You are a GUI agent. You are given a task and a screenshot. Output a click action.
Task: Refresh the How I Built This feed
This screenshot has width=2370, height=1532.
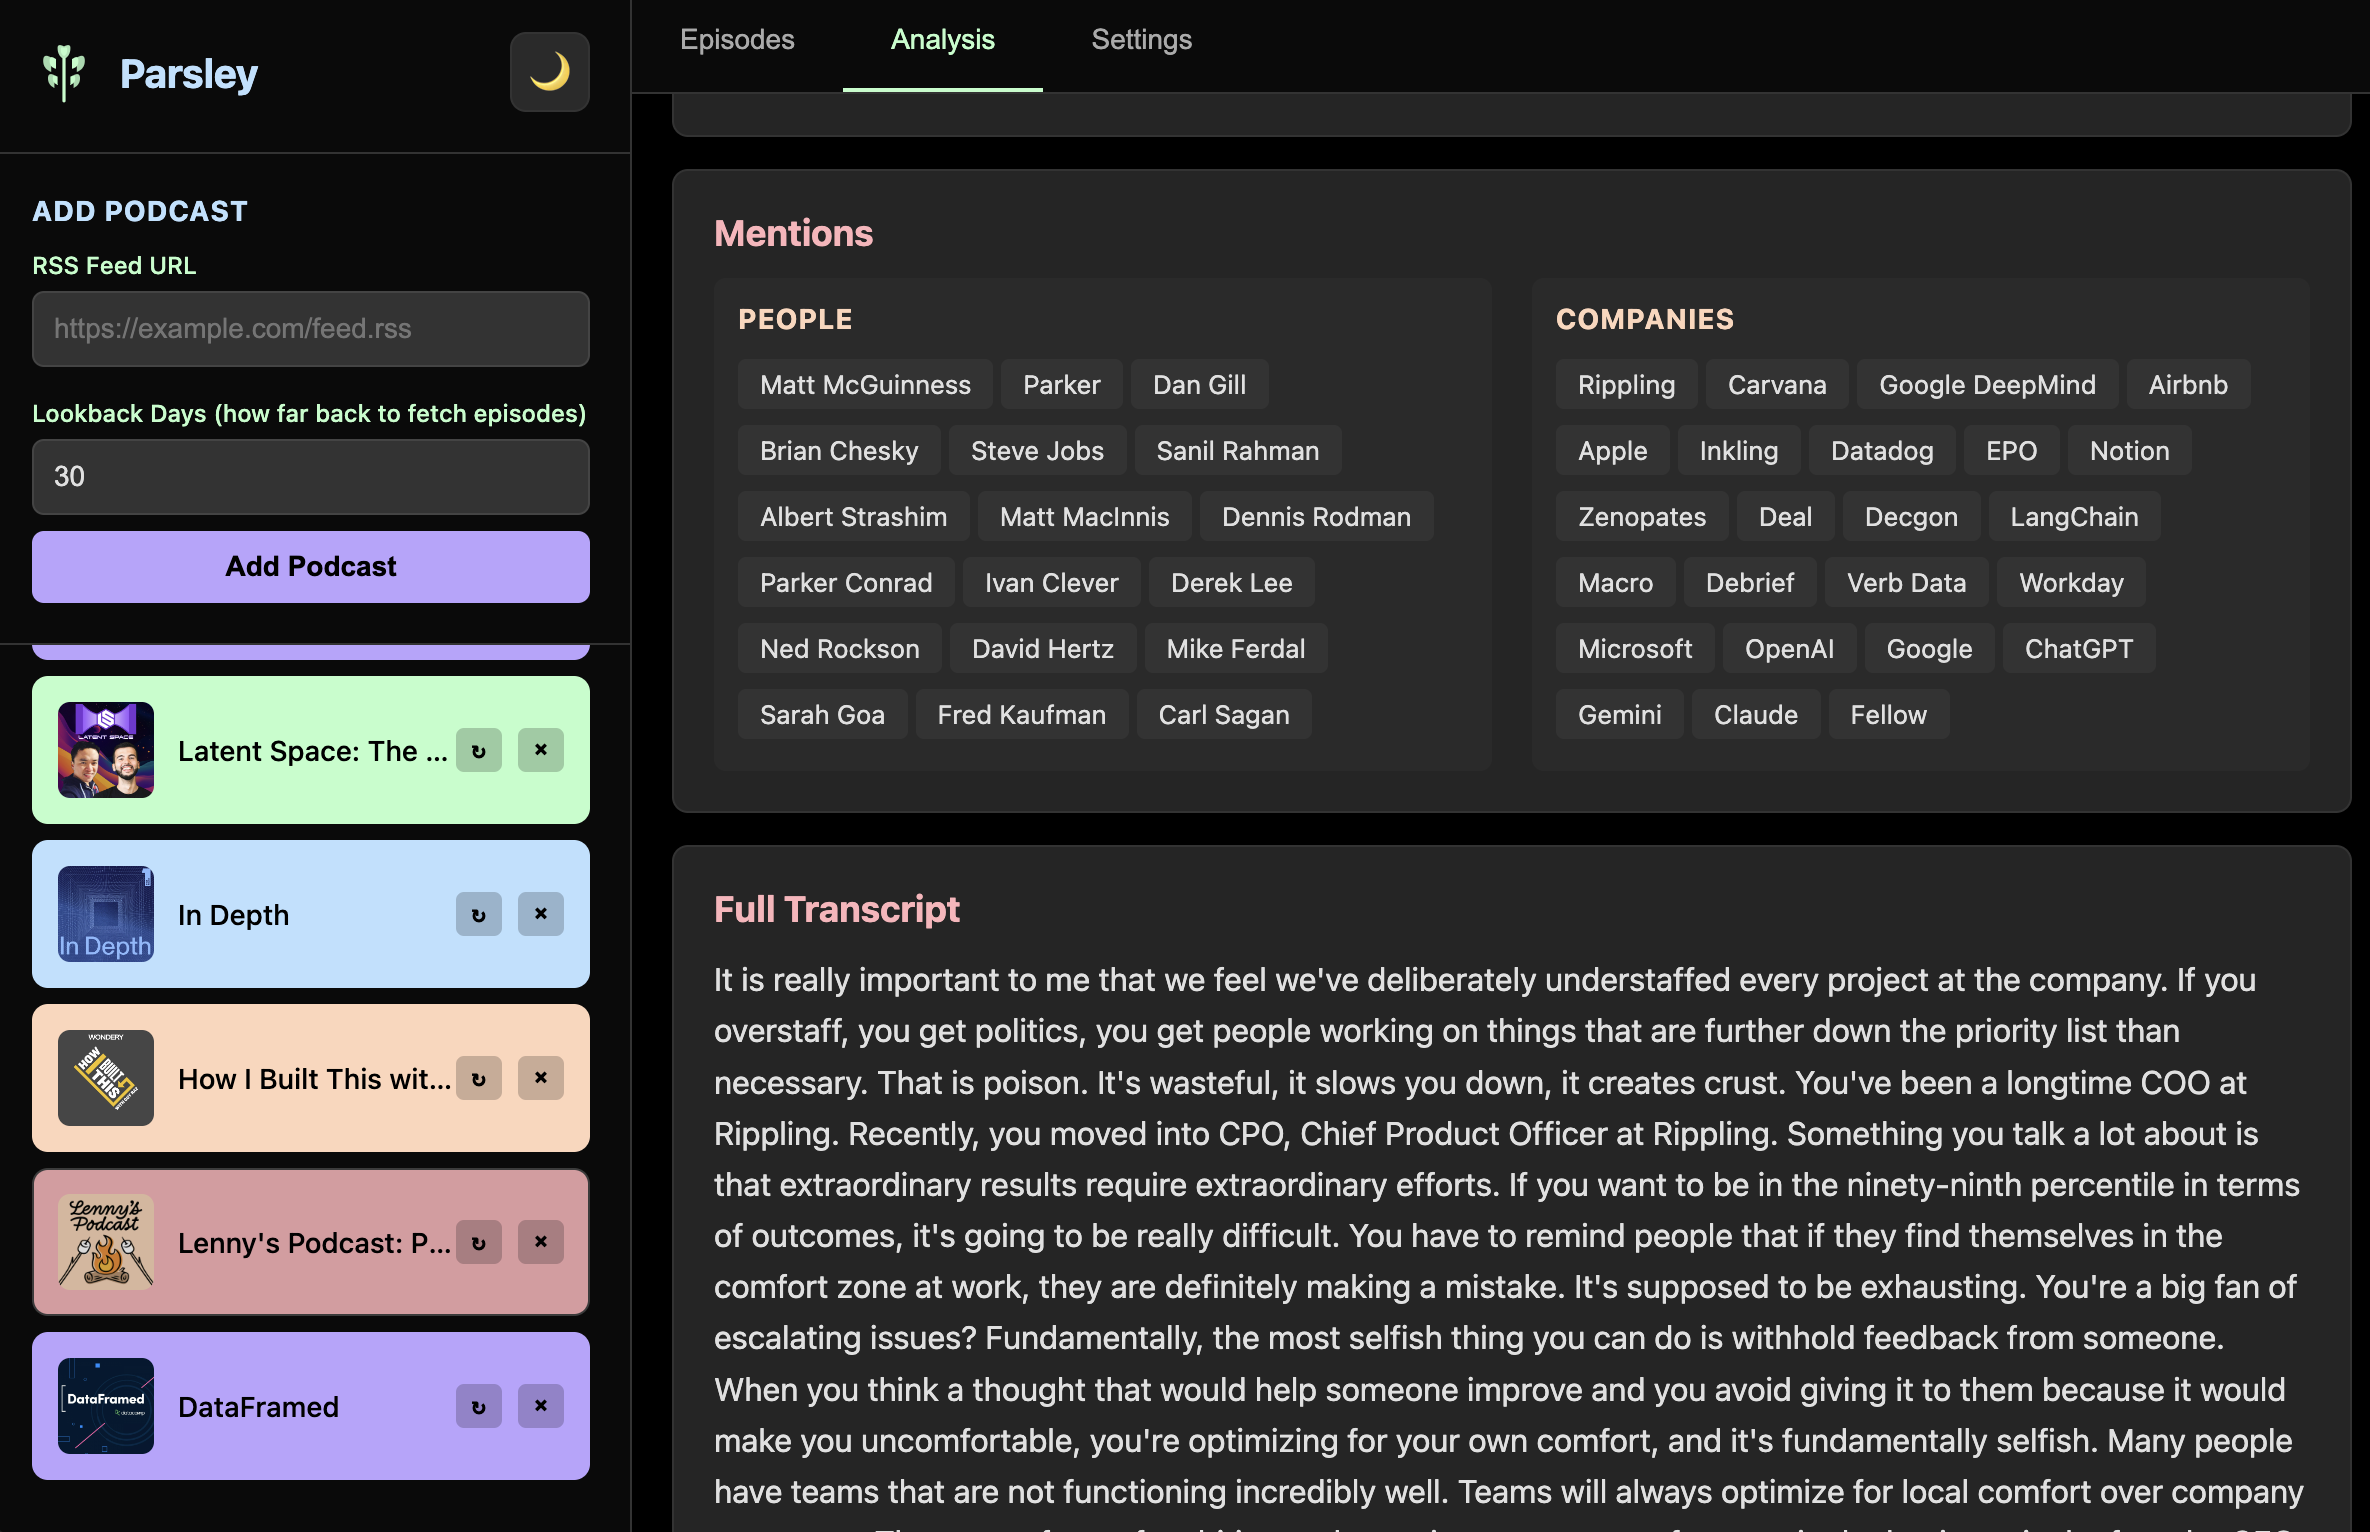click(479, 1078)
